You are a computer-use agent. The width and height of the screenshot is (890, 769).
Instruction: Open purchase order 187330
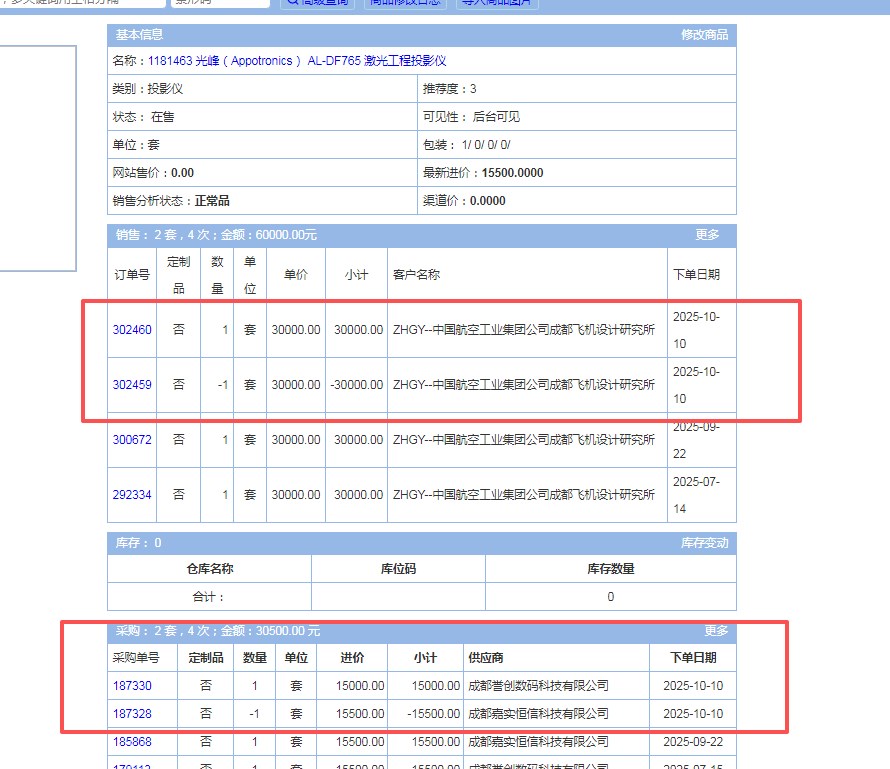(x=132, y=686)
